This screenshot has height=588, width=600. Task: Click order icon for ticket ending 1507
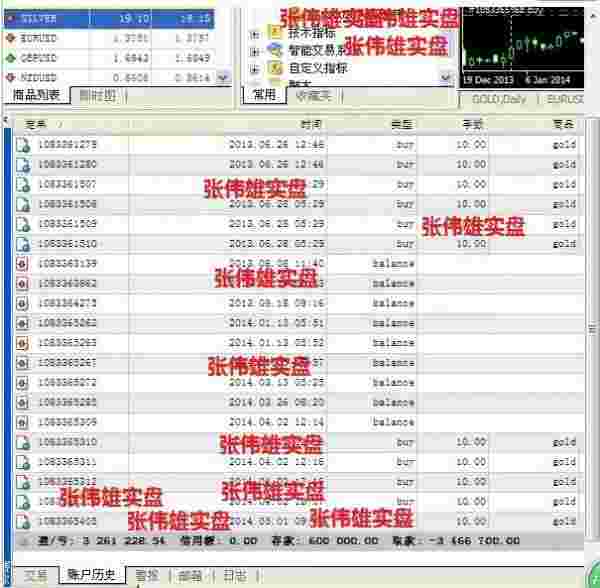pyautogui.click(x=23, y=184)
